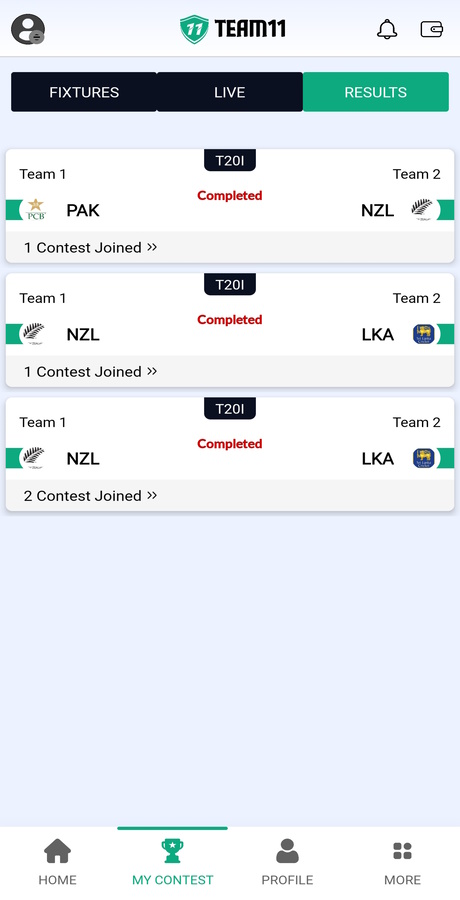
Task: Select the Results tab
Action: point(376,92)
